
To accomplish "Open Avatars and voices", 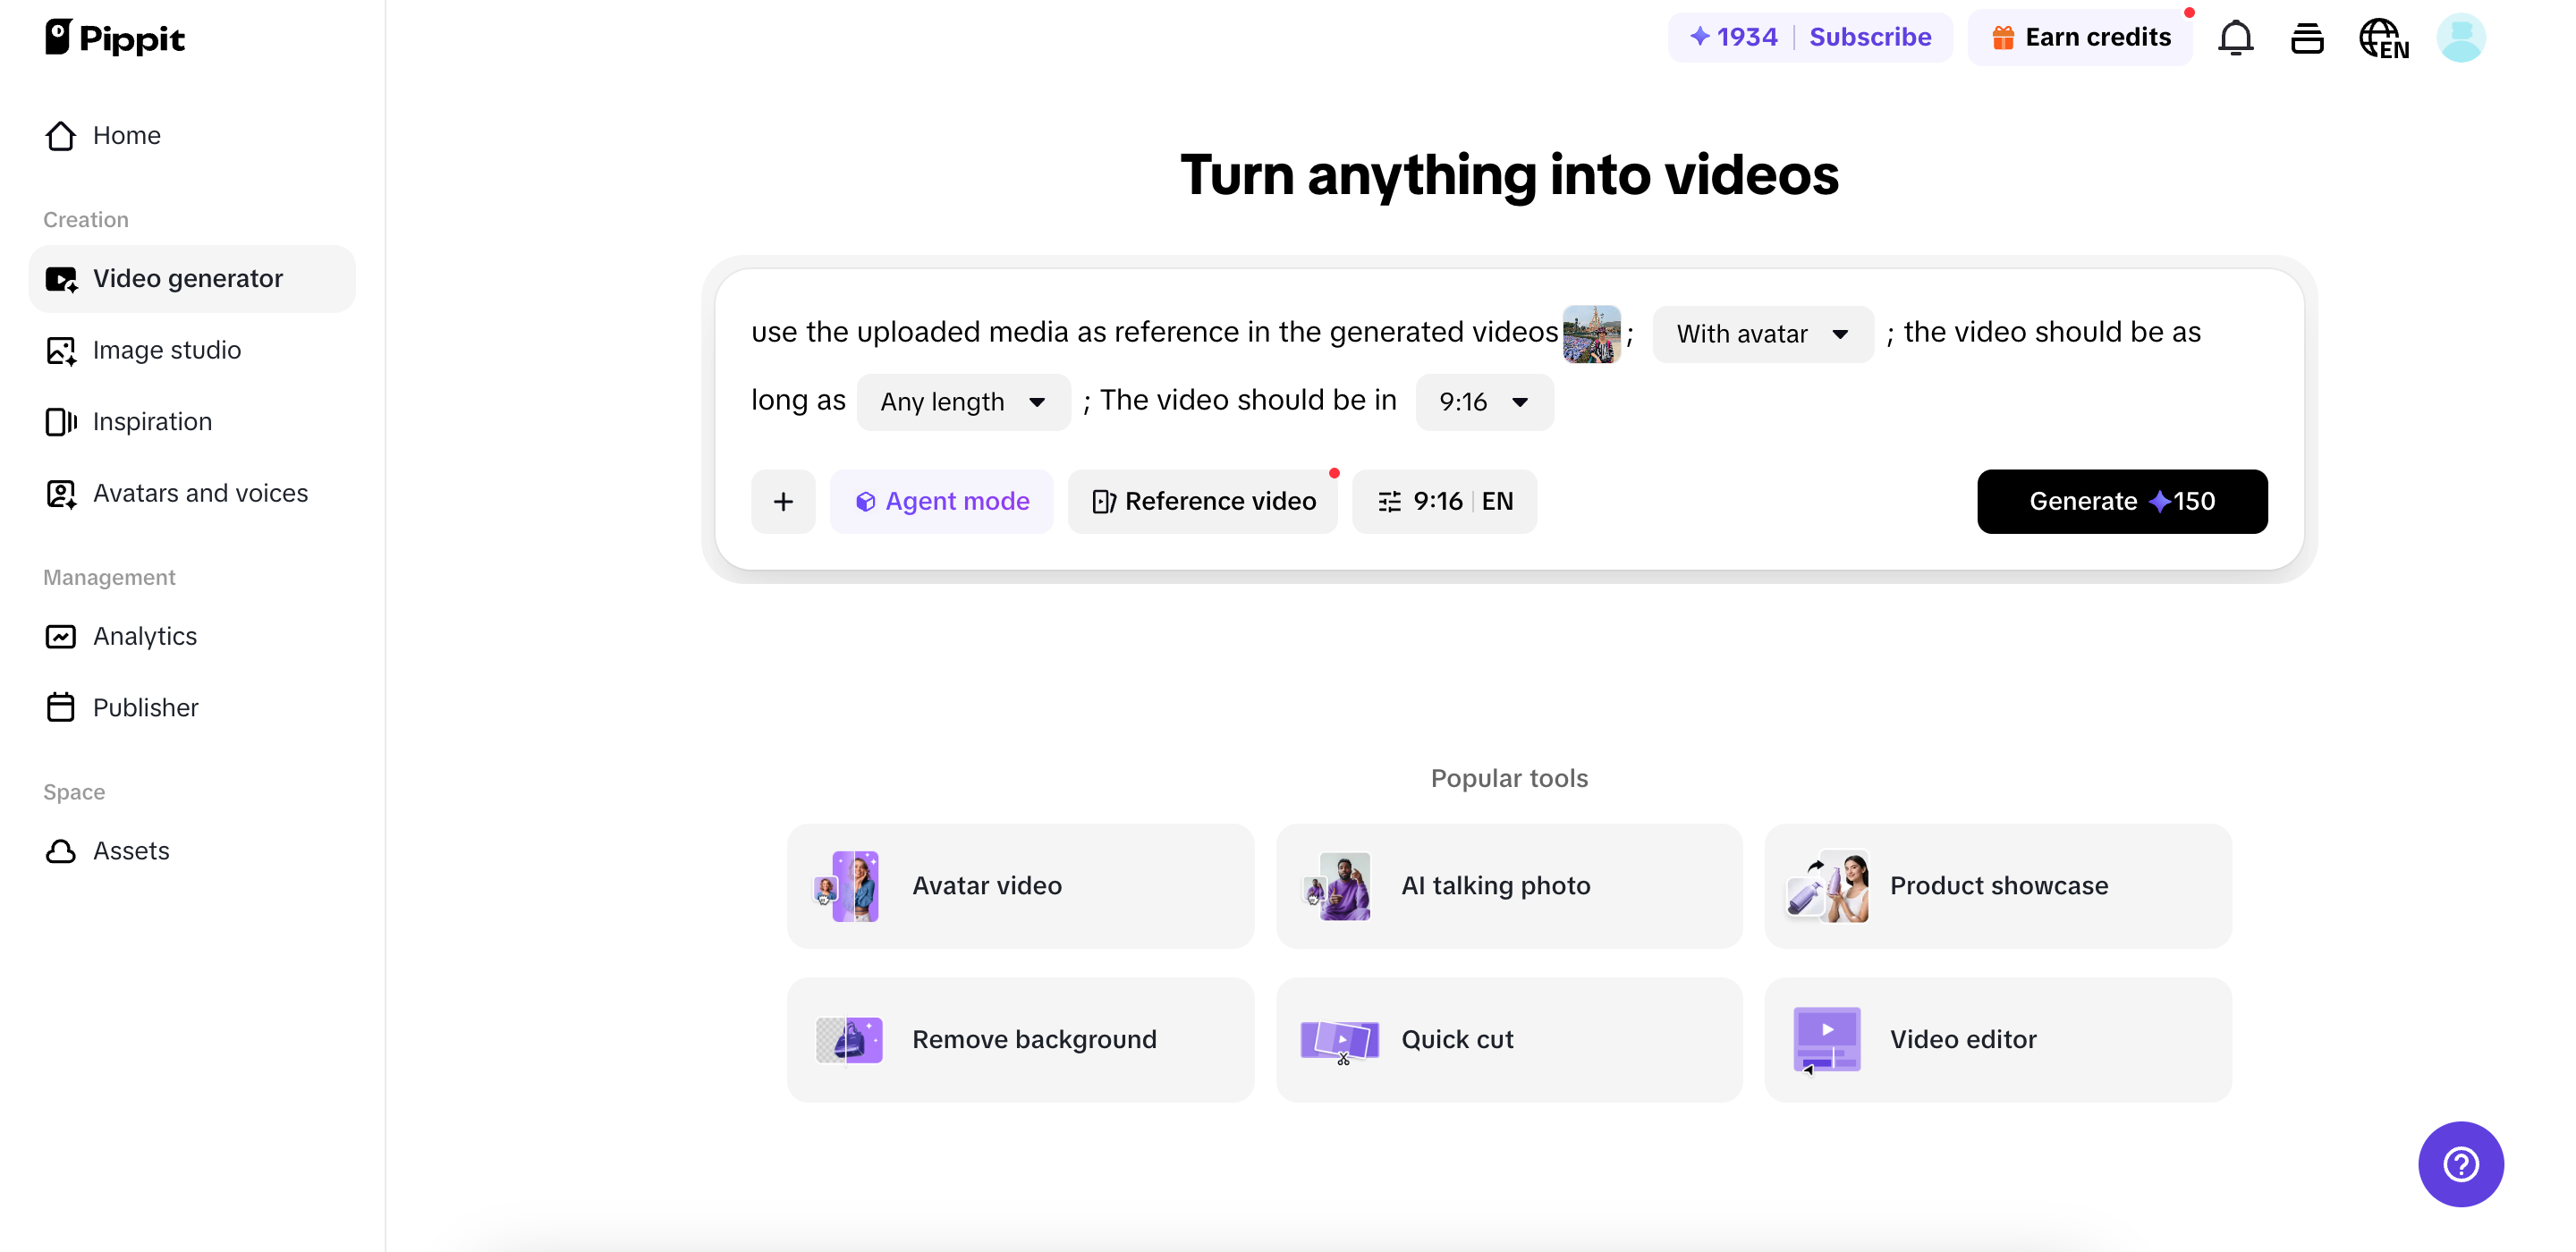I will (200, 492).
